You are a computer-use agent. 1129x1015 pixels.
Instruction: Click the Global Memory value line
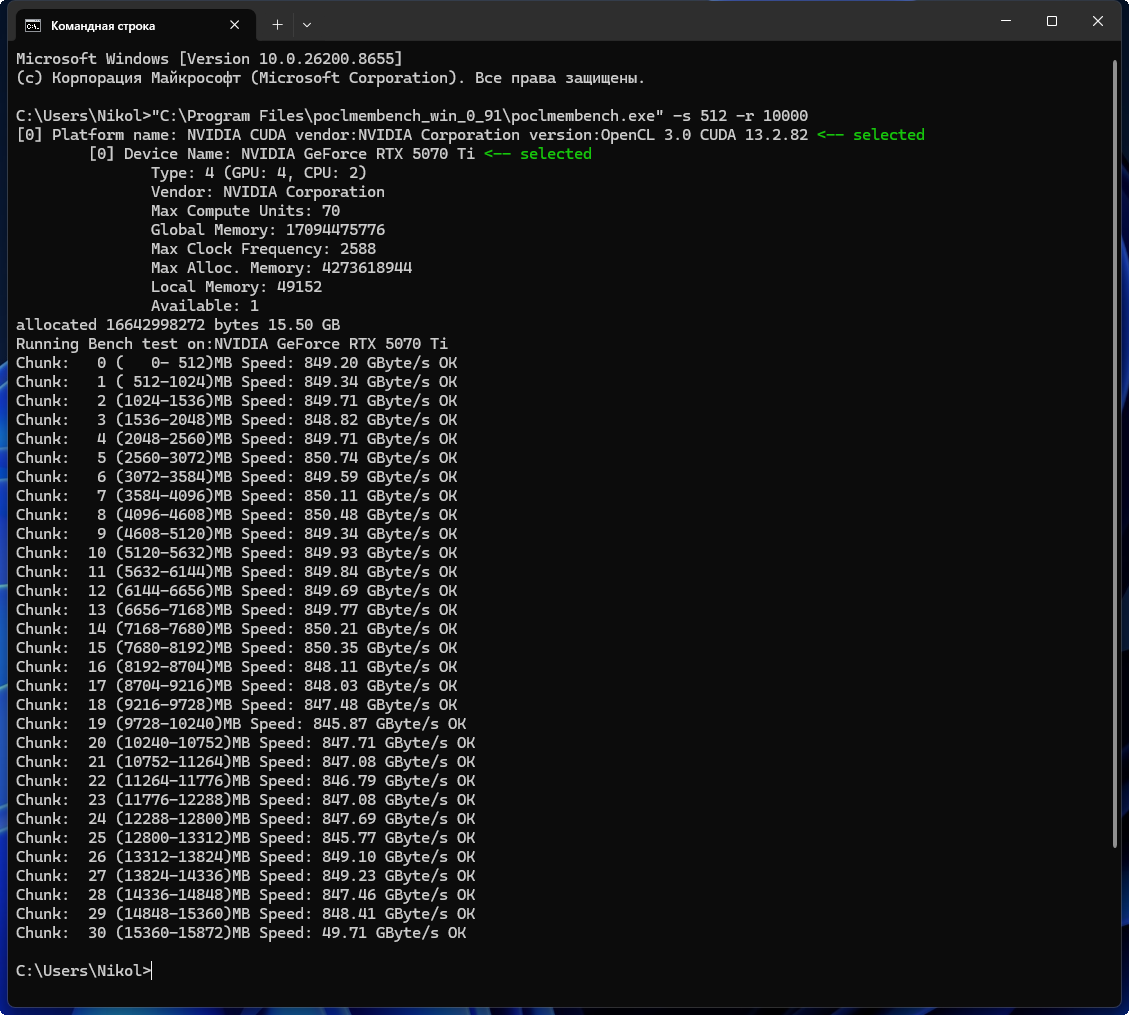click(268, 230)
